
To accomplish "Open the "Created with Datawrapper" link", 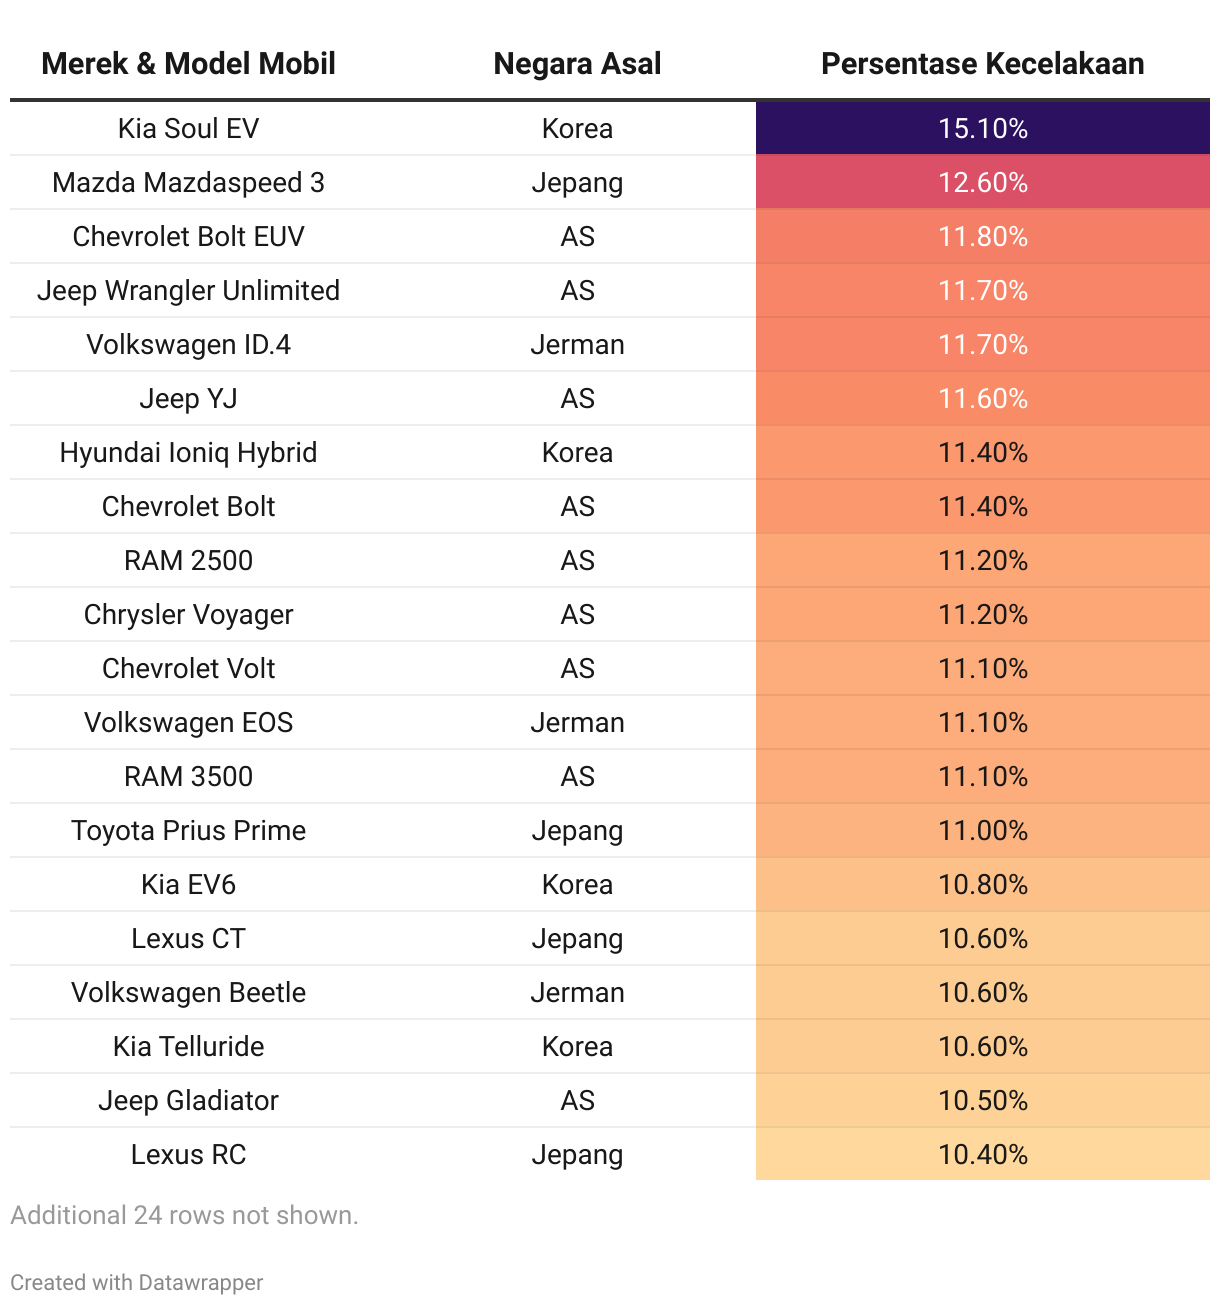I will (x=137, y=1282).
